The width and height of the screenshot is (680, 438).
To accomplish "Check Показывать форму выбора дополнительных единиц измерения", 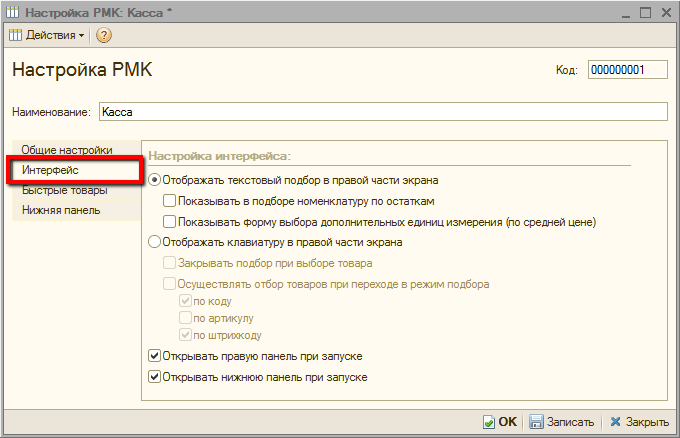I will (169, 222).
